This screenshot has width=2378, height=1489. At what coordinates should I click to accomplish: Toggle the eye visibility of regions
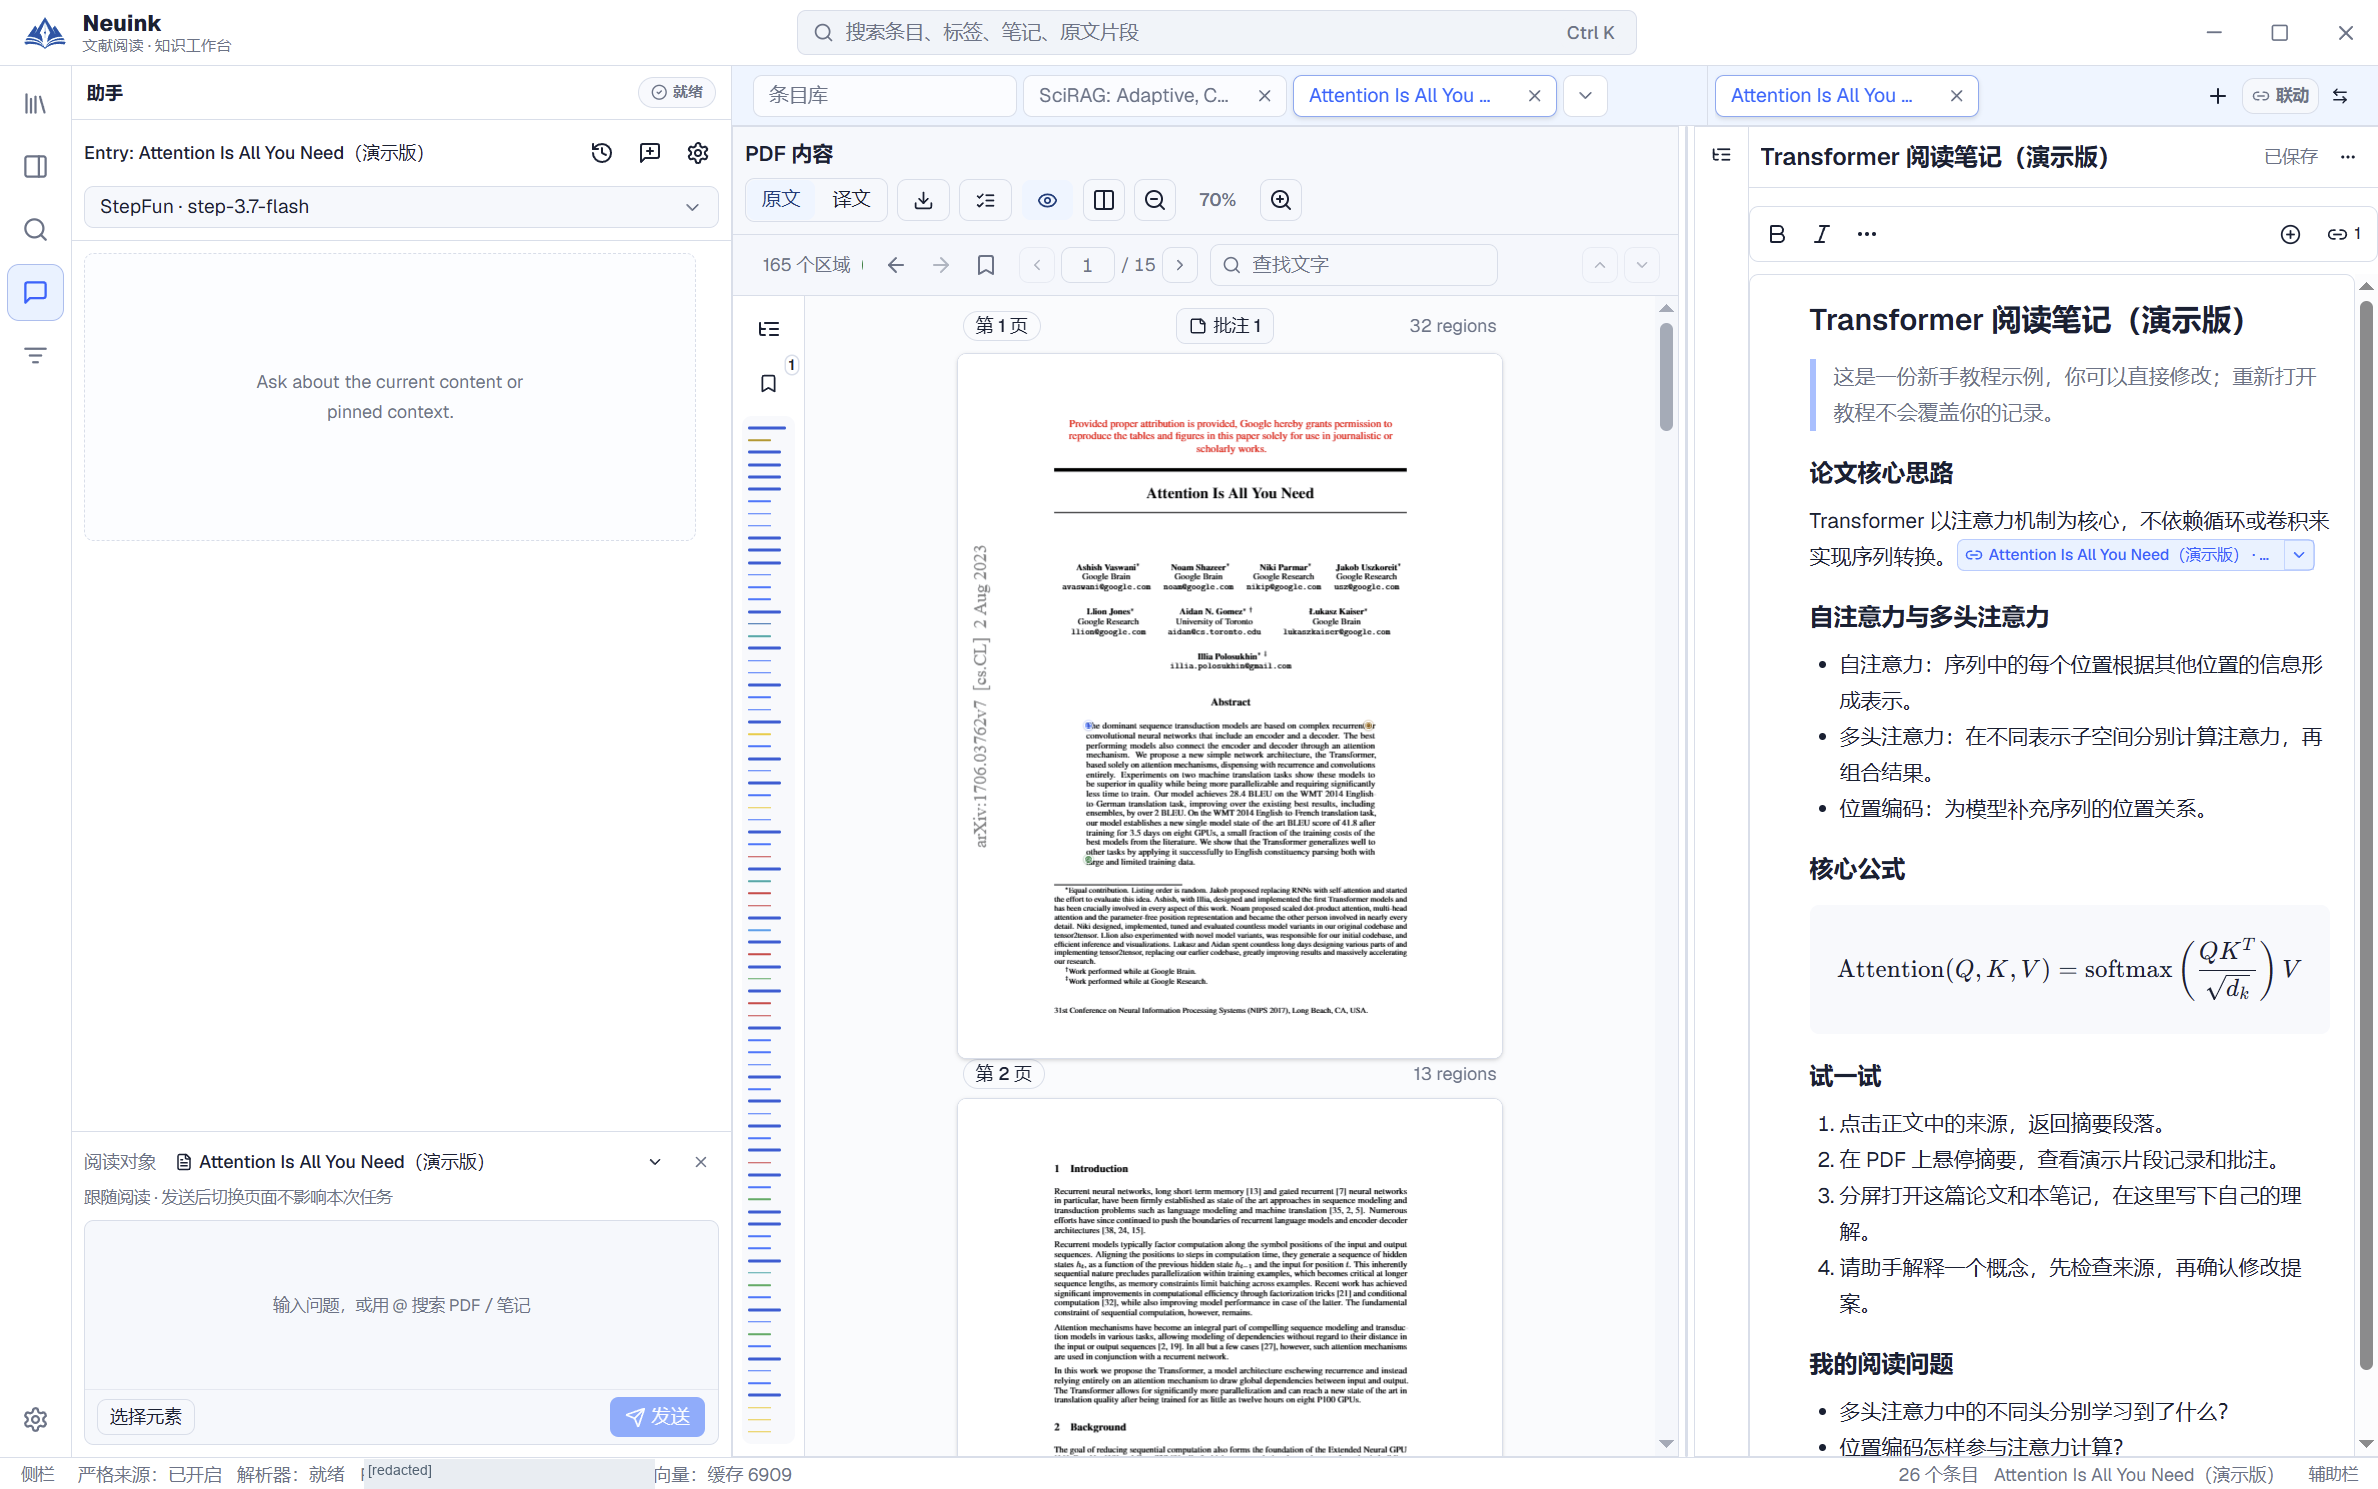(x=1047, y=200)
